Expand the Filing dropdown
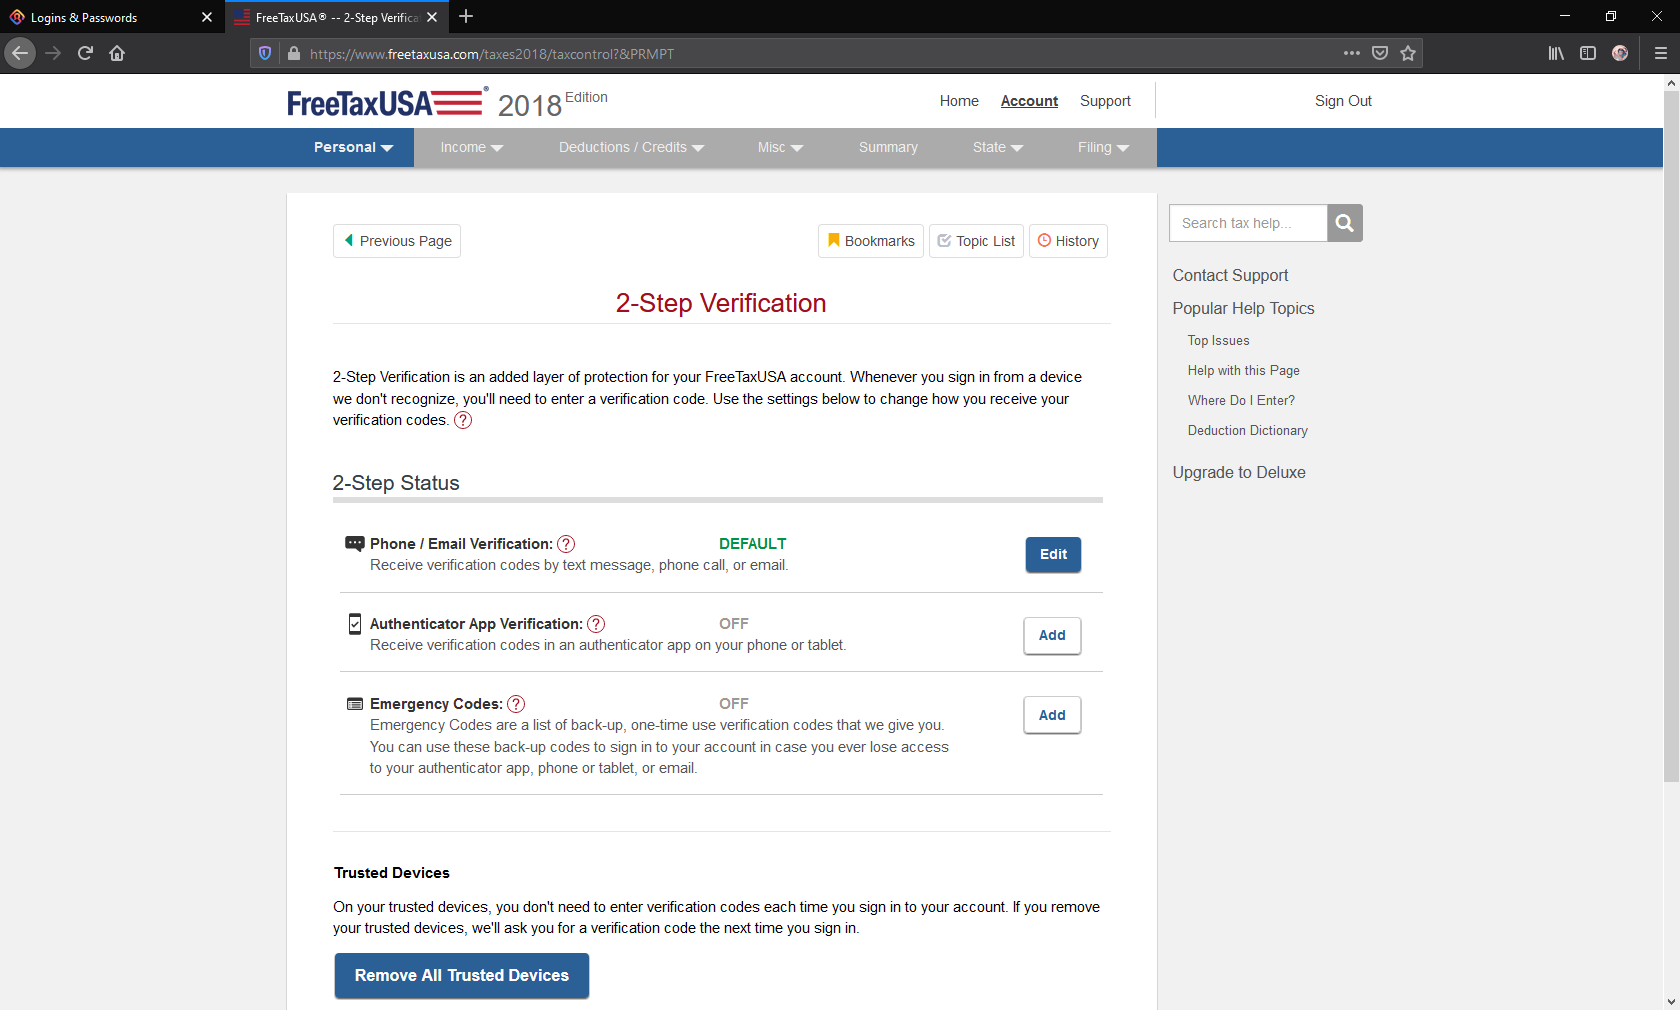The height and width of the screenshot is (1010, 1680). (x=1103, y=147)
